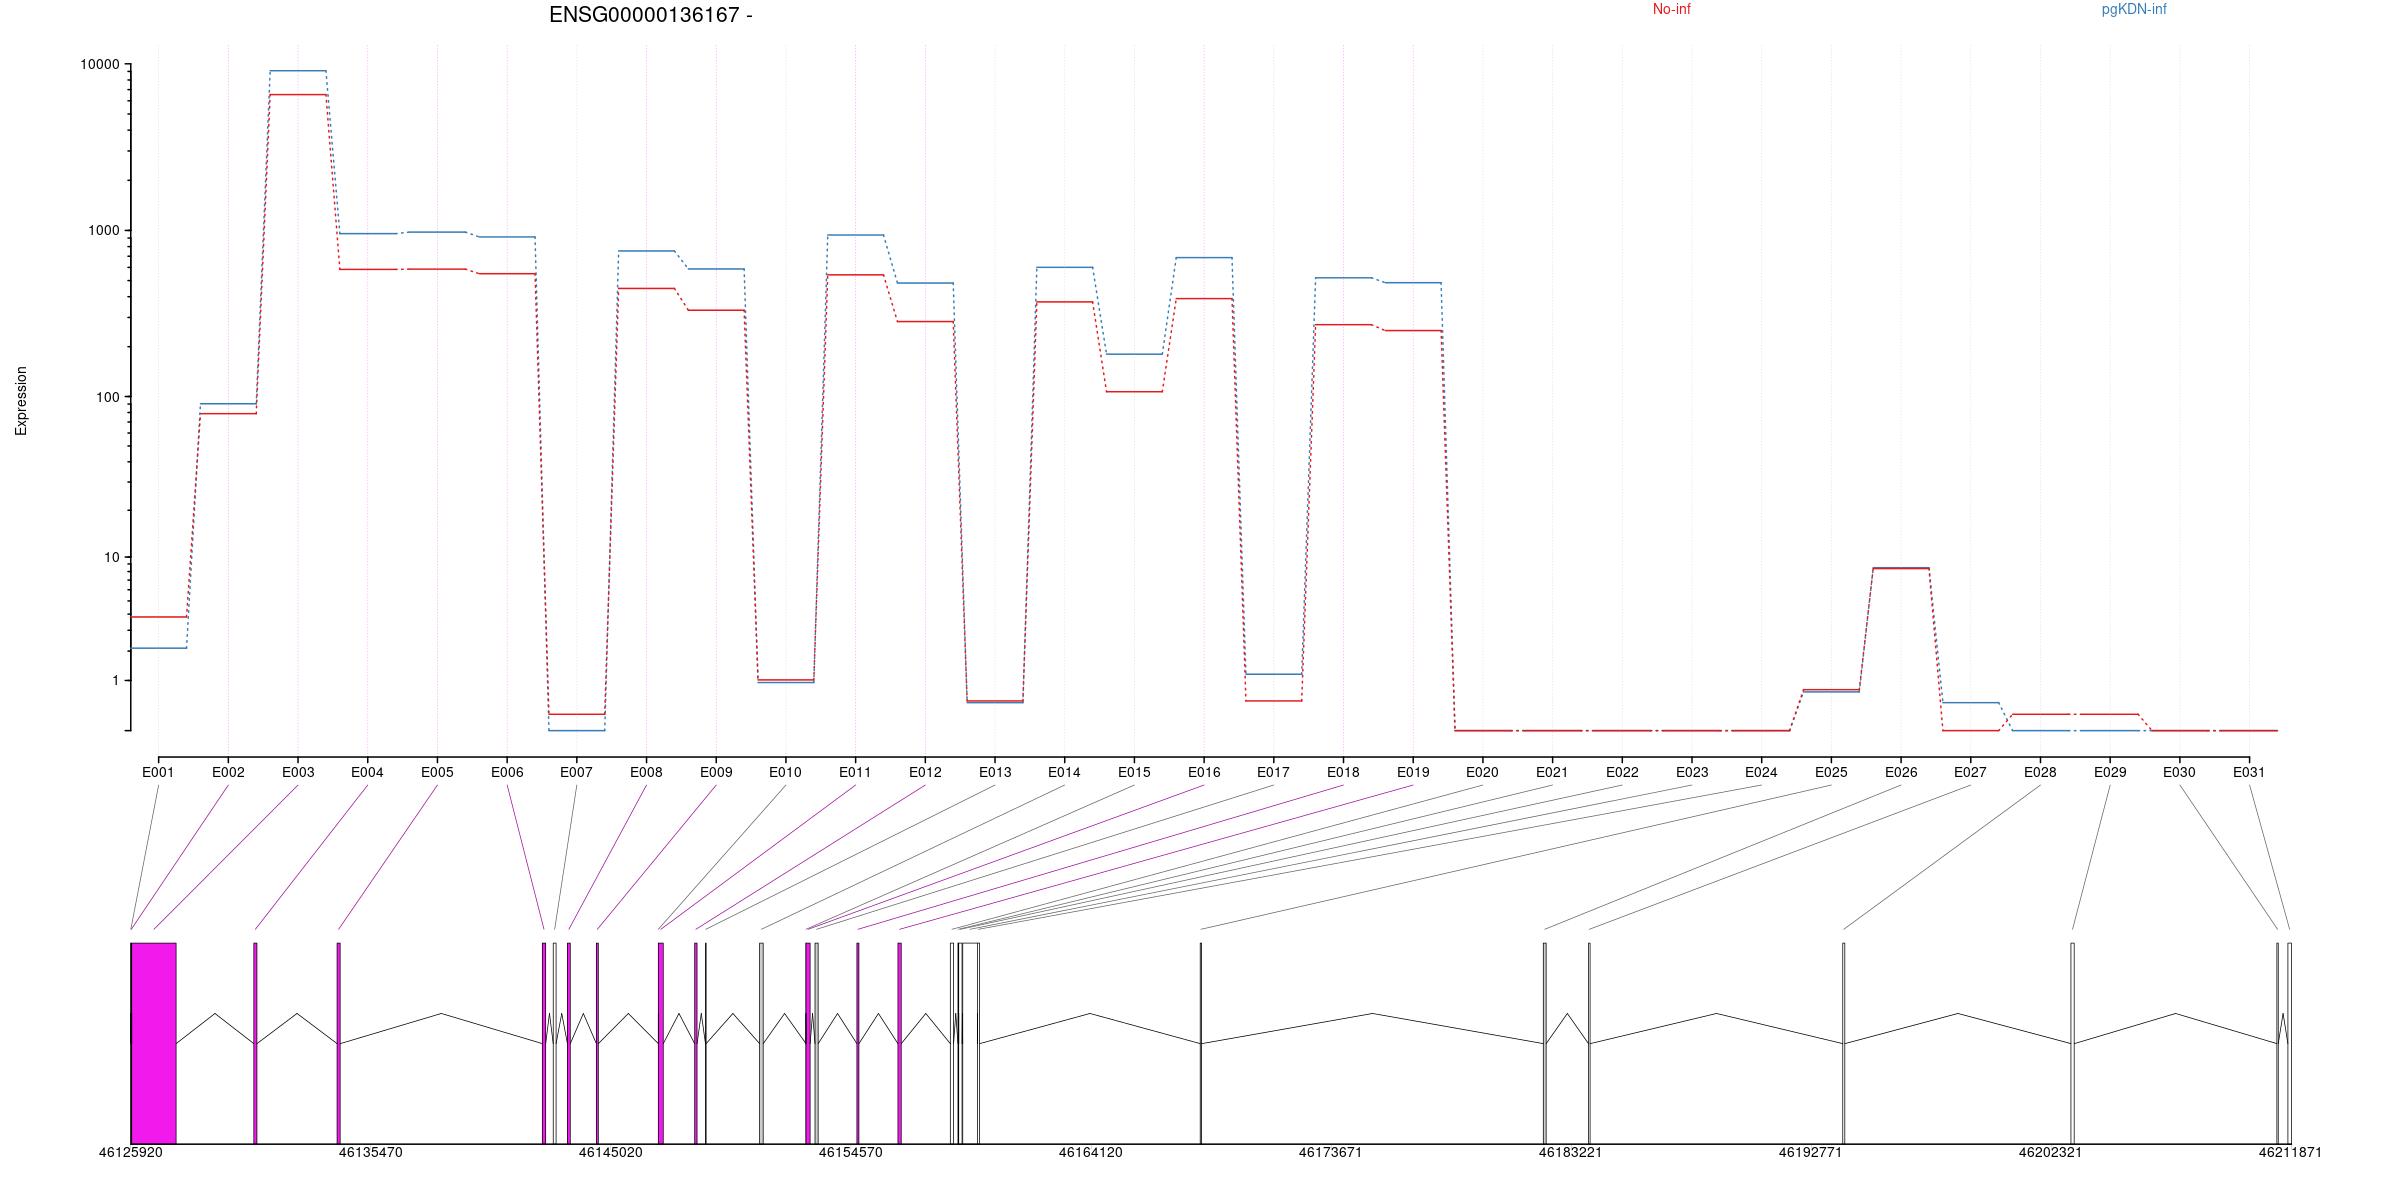Click genomic coordinate 46211871 on axis
Viewport: 2400px width, 1200px height.
click(2290, 1152)
